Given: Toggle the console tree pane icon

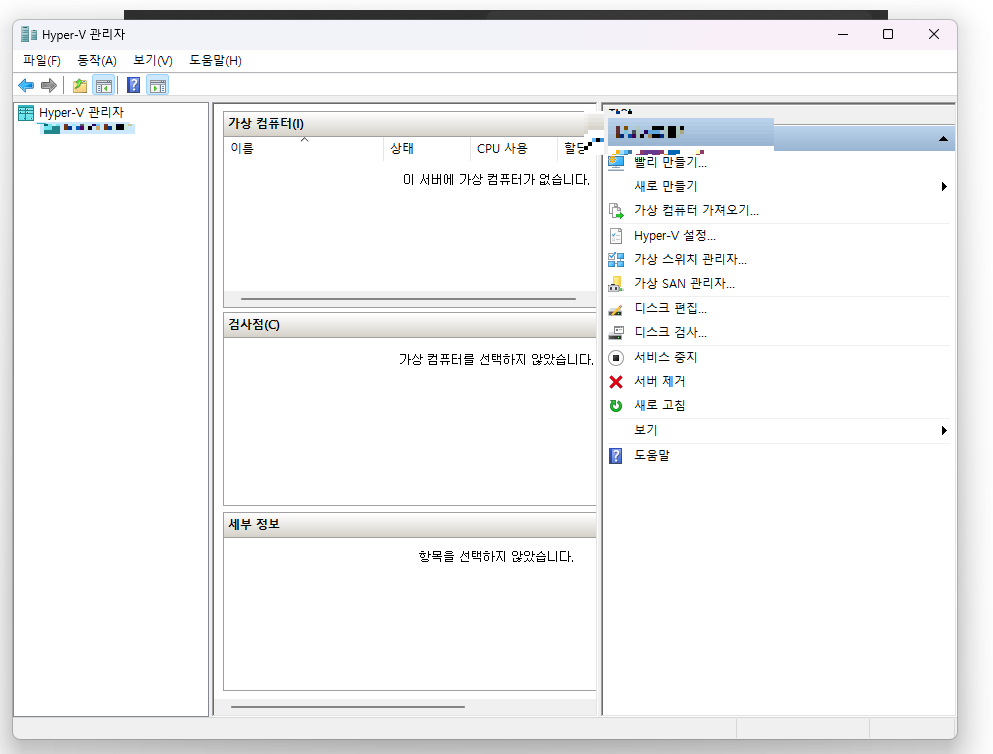Looking at the screenshot, I should coord(103,85).
